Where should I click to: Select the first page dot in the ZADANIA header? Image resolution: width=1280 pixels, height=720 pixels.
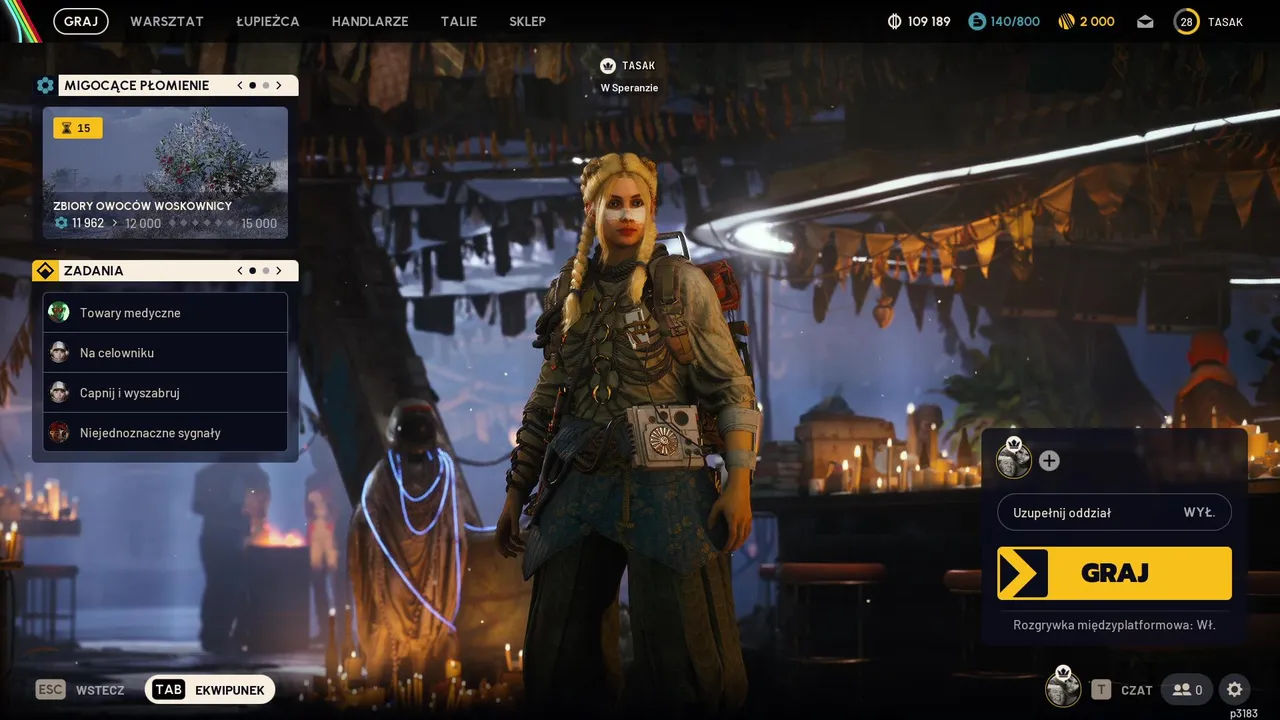click(253, 271)
